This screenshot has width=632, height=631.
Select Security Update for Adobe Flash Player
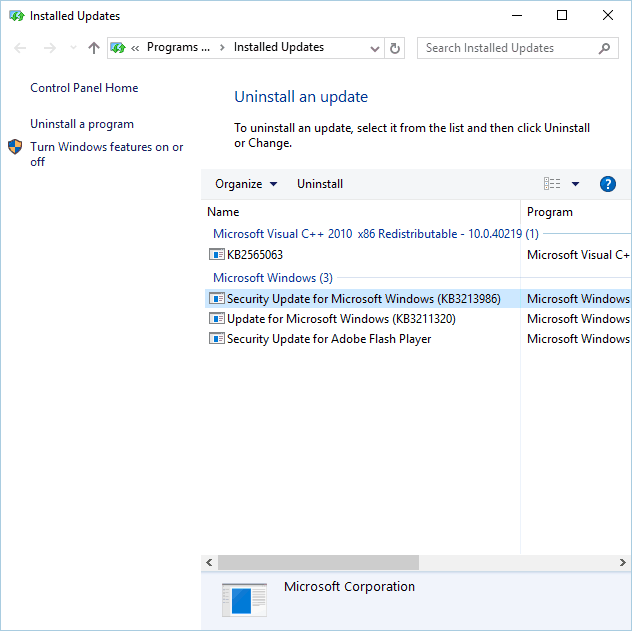point(329,339)
